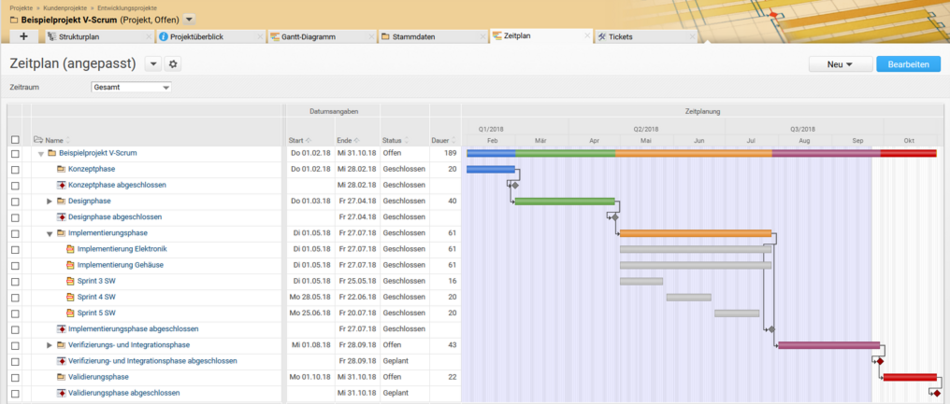Click the Sprint 3 SW task icon

click(x=70, y=281)
